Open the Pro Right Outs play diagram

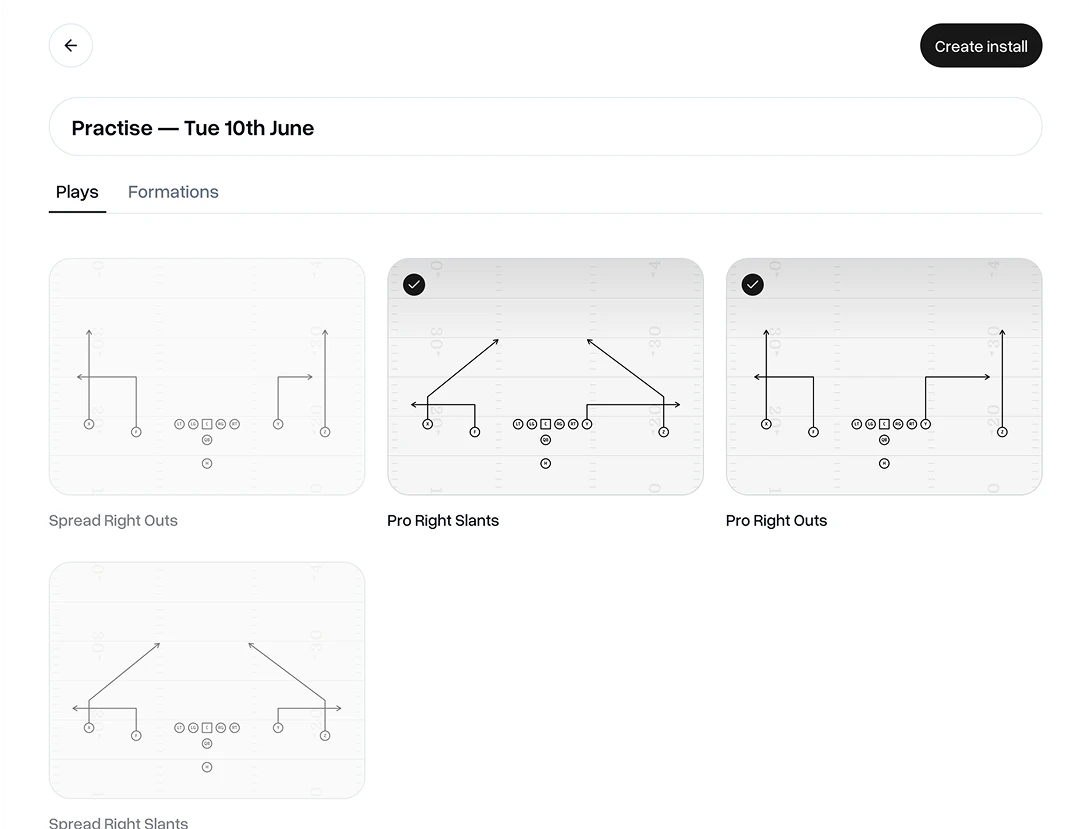pyautogui.click(x=884, y=376)
